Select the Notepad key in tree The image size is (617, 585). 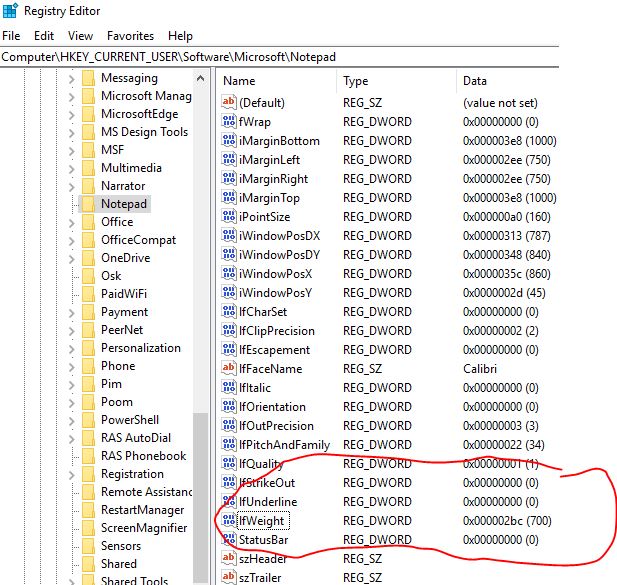[124, 204]
